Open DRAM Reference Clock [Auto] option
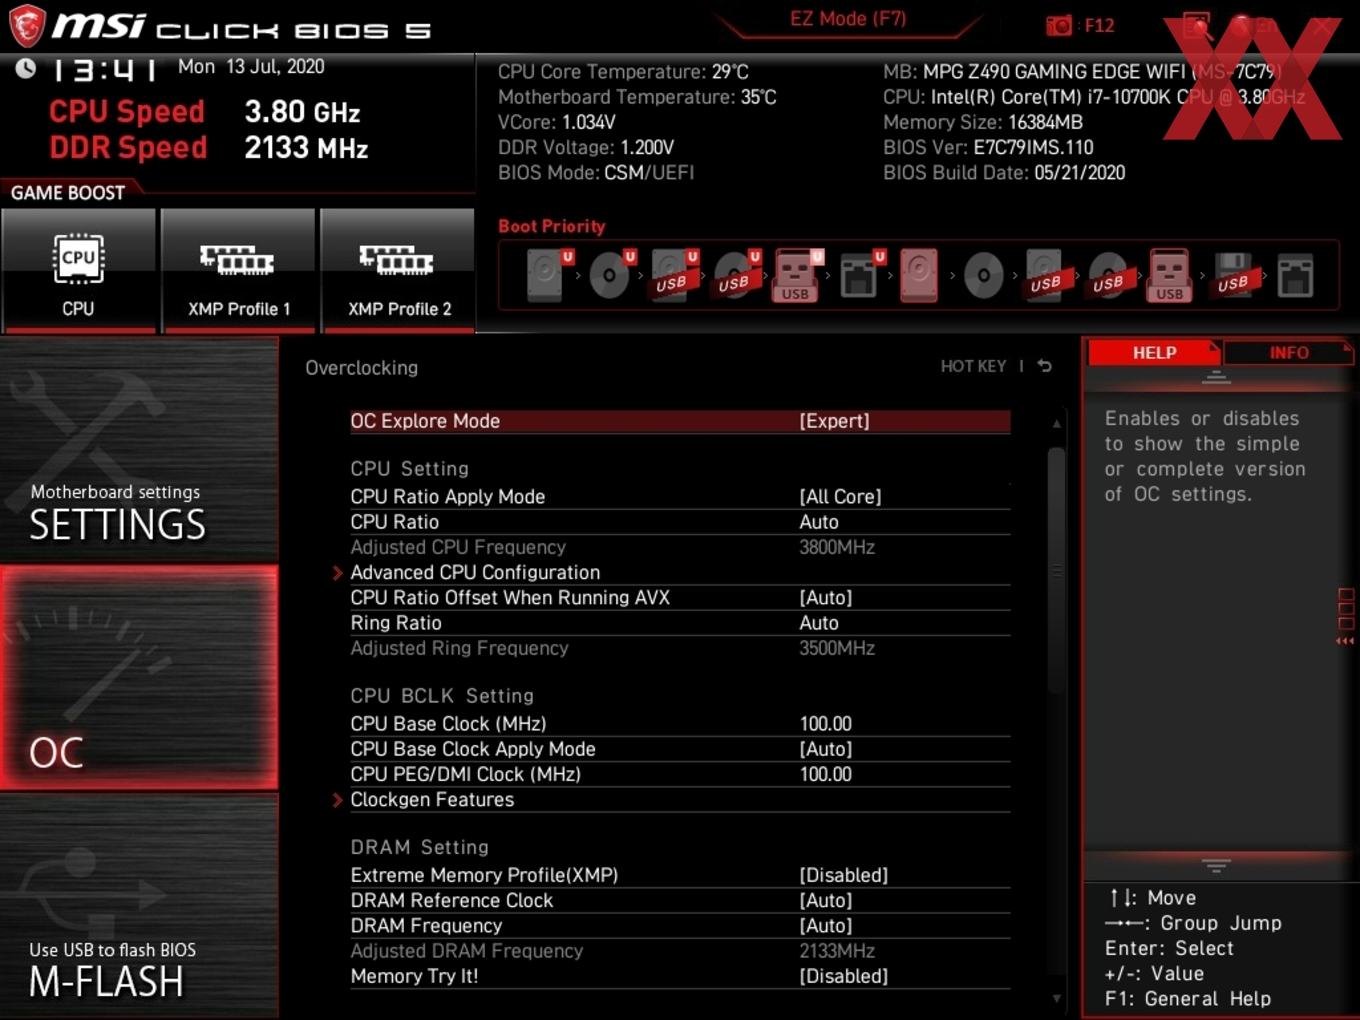Image resolution: width=1360 pixels, height=1020 pixels. [x=680, y=900]
